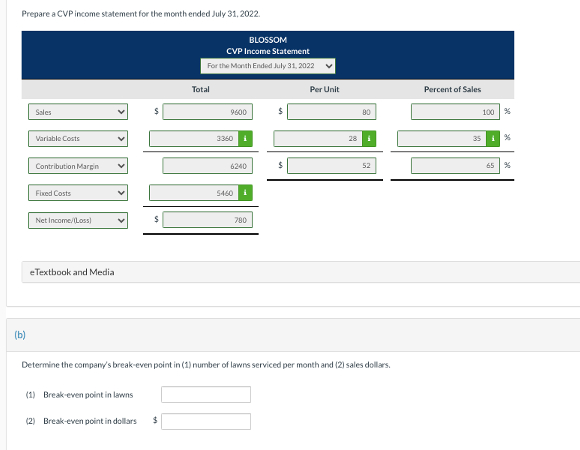Viewport: 580px width, 450px height.
Task: Click the Contribution Margin total field 6240
Action: tap(208, 166)
